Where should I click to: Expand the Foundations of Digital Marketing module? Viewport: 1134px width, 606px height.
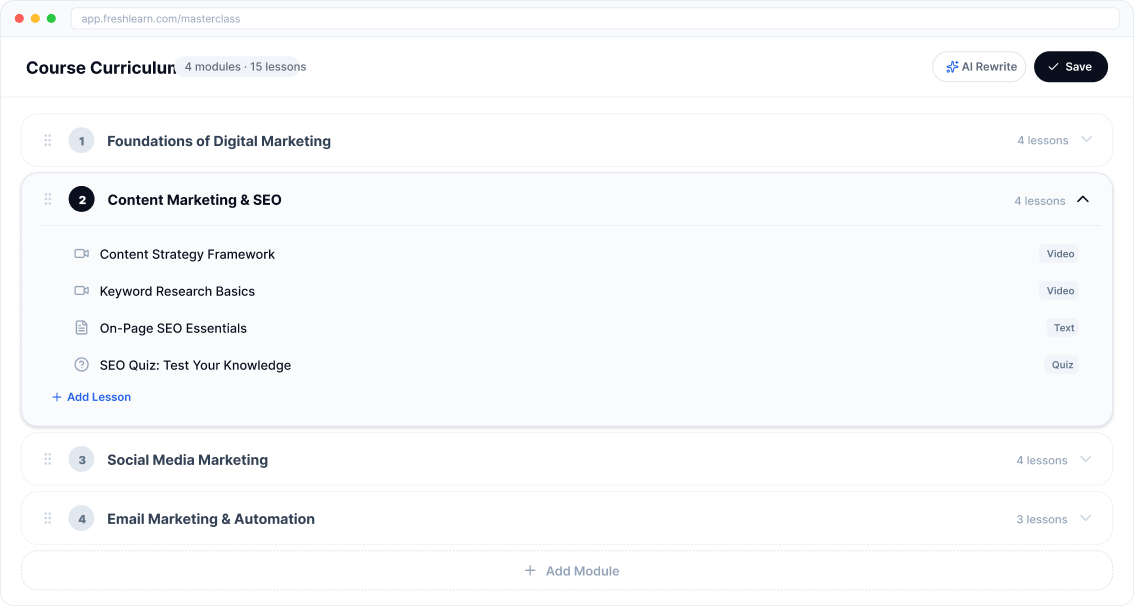pyautogui.click(x=1086, y=140)
